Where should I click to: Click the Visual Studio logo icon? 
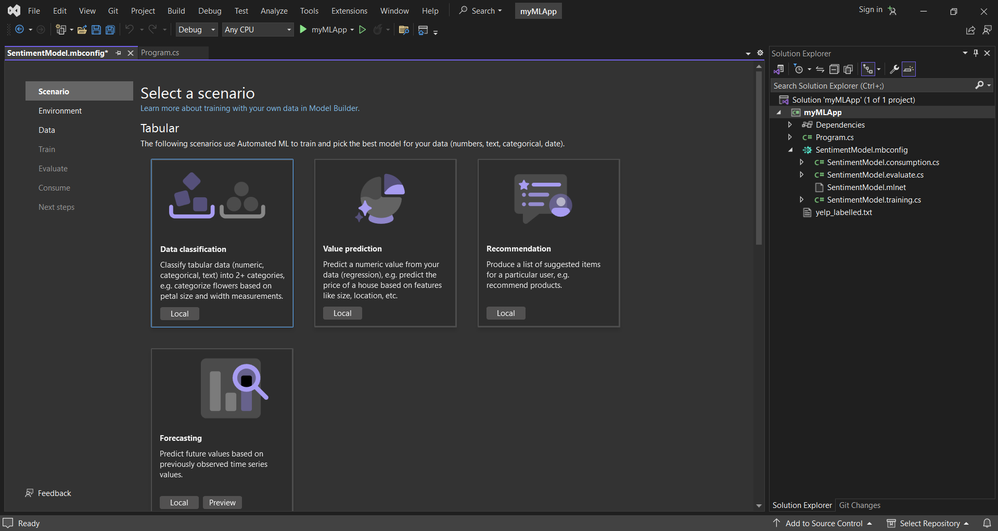coord(13,11)
